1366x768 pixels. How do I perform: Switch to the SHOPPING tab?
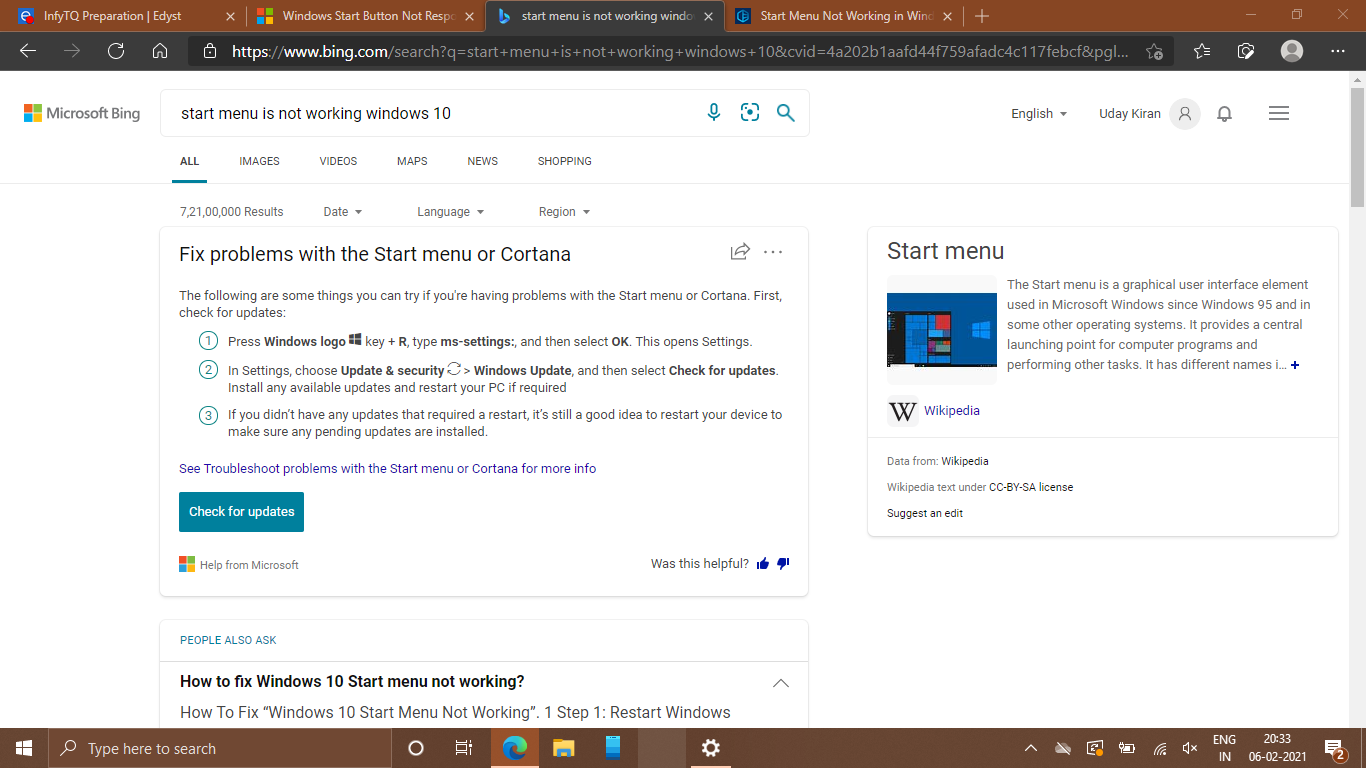564,161
